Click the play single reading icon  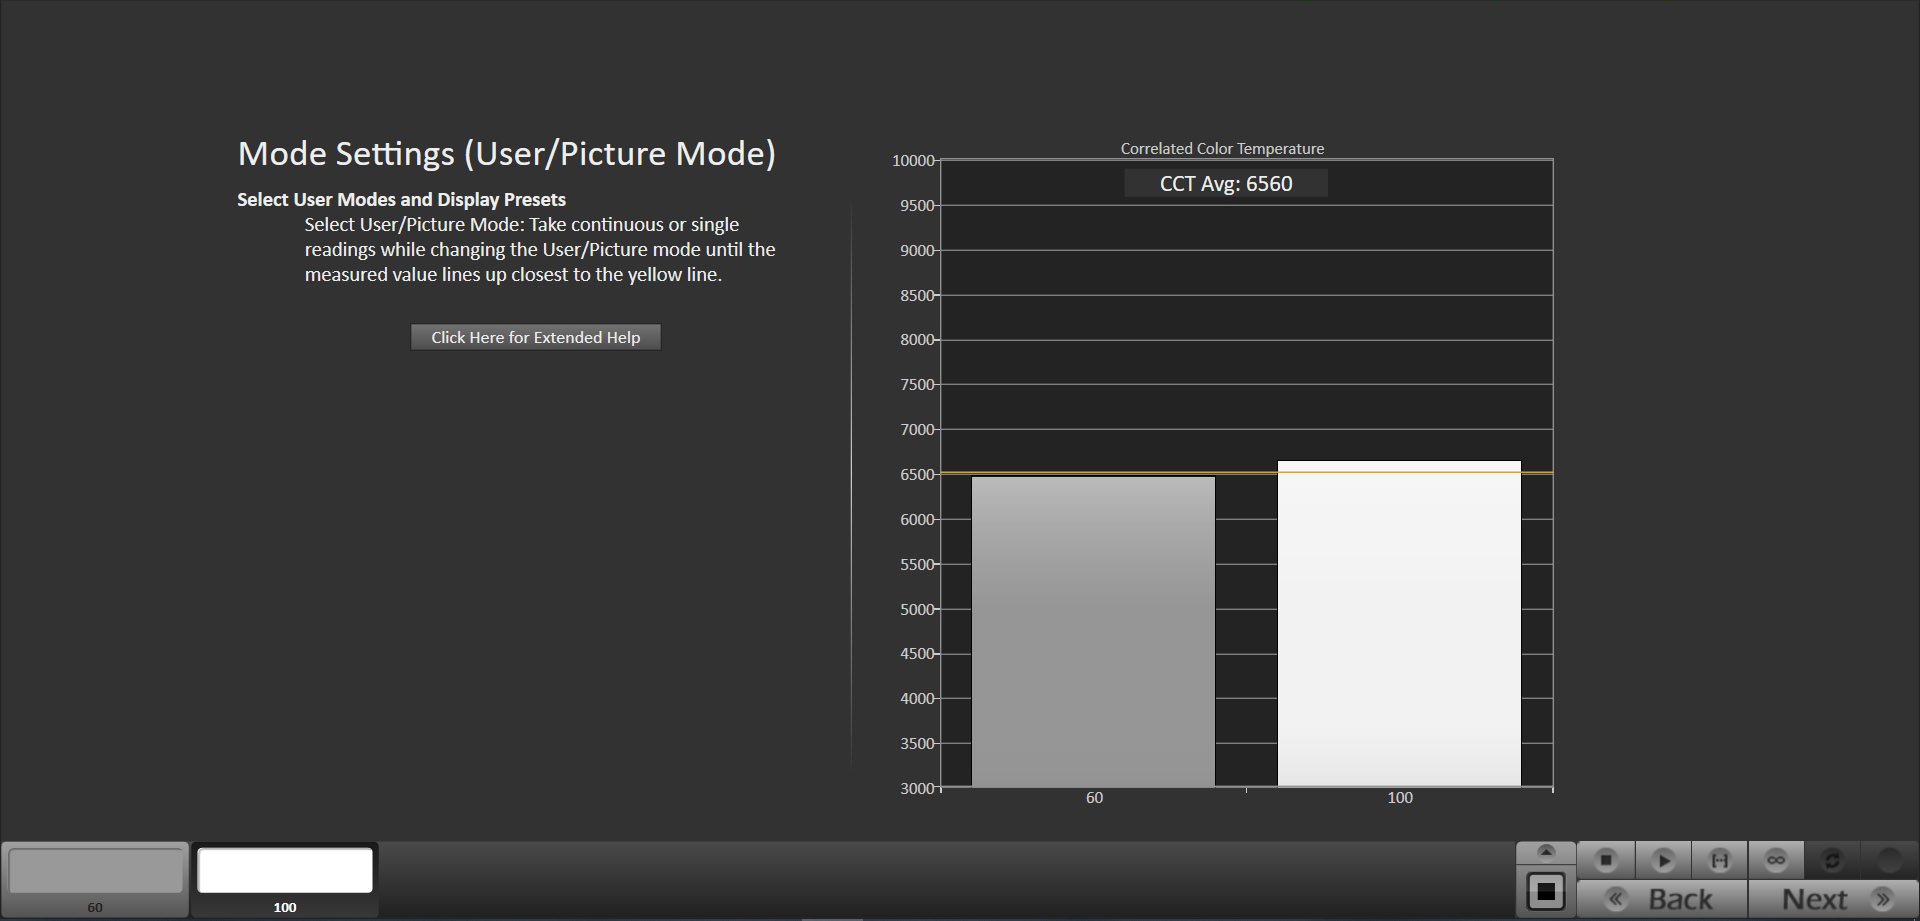[1663, 860]
